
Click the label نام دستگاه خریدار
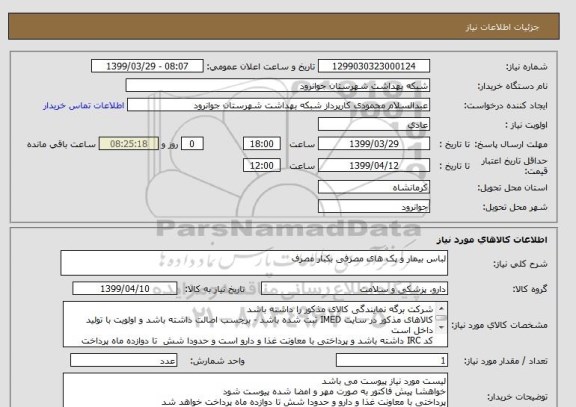(x=512, y=86)
